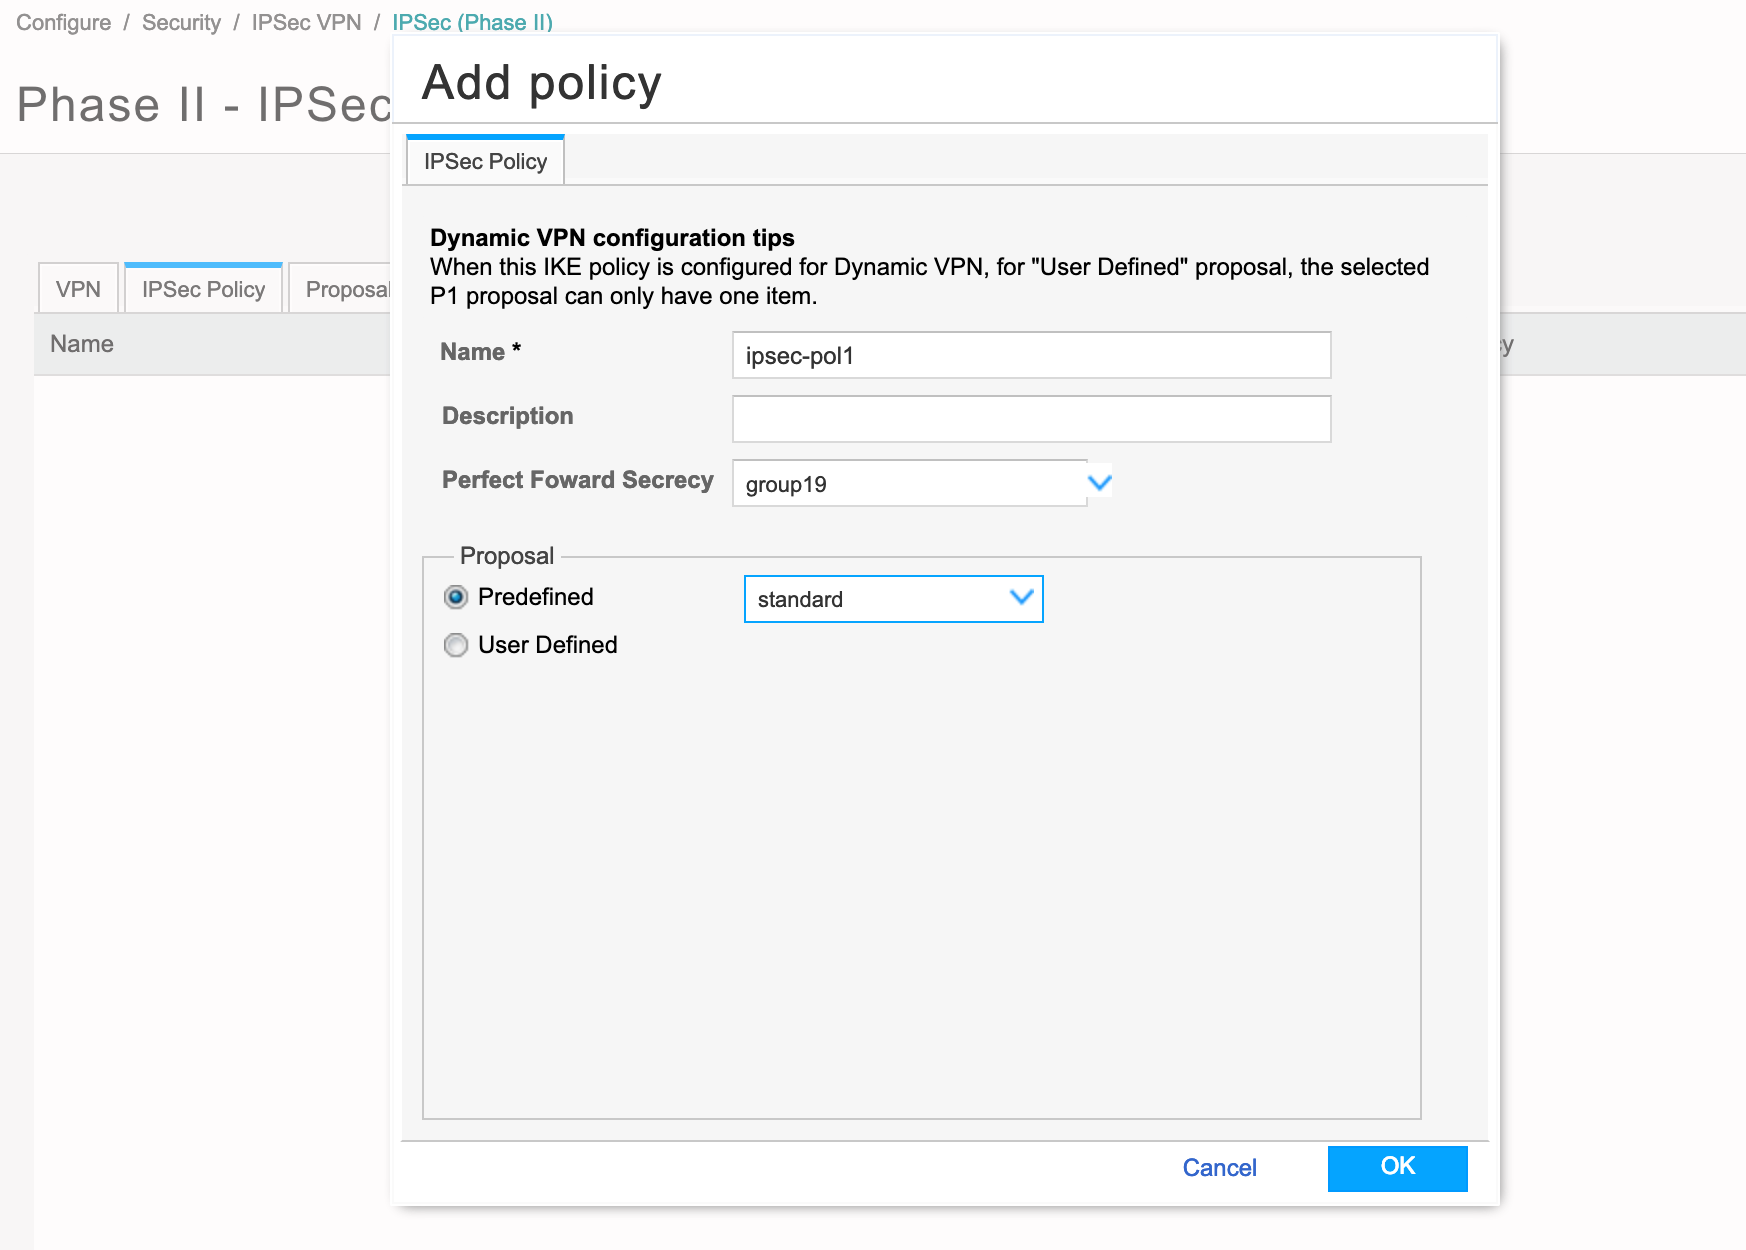Select the IPSec Policy tab in dialog

coord(484,160)
